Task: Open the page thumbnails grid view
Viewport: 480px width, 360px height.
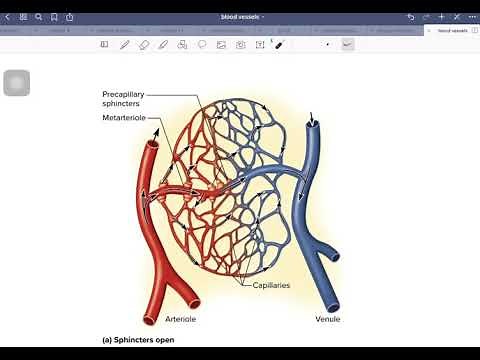Action: coord(23,17)
